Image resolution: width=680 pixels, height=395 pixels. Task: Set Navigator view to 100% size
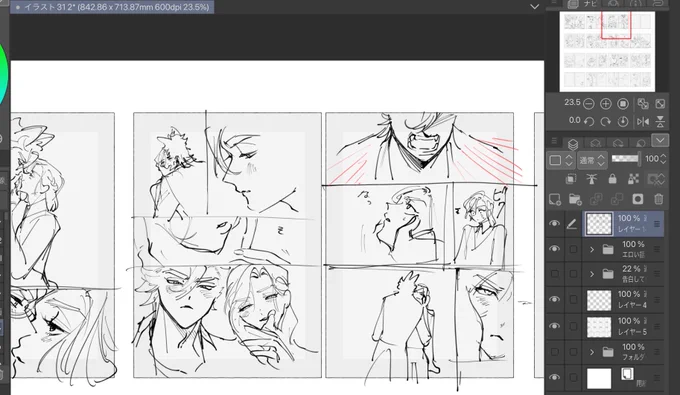tap(623, 104)
